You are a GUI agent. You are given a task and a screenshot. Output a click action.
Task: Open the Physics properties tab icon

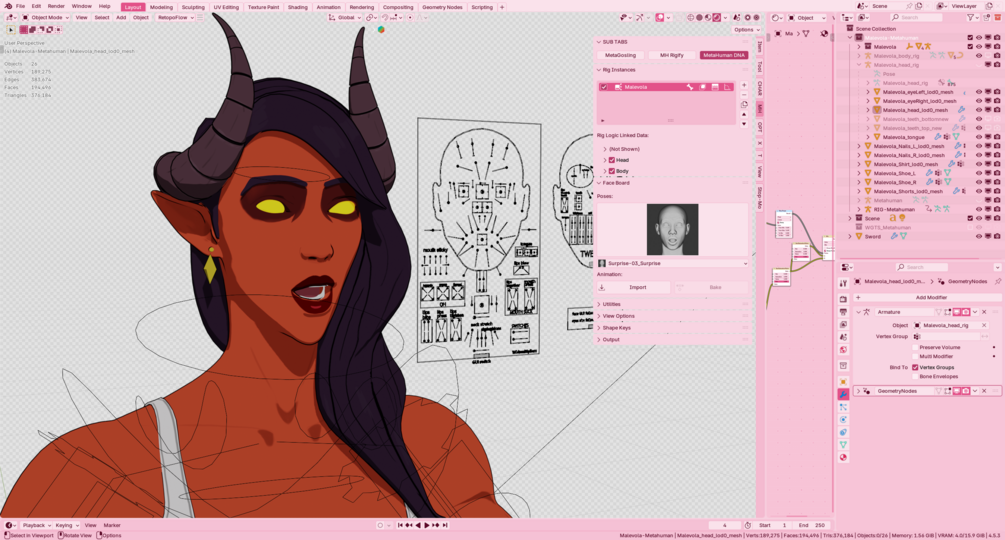[x=843, y=420]
